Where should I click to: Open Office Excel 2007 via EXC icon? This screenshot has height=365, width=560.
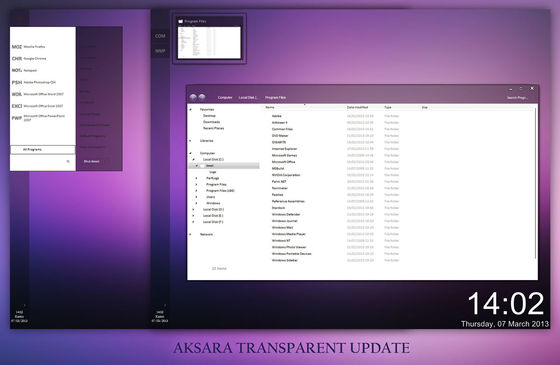point(16,106)
